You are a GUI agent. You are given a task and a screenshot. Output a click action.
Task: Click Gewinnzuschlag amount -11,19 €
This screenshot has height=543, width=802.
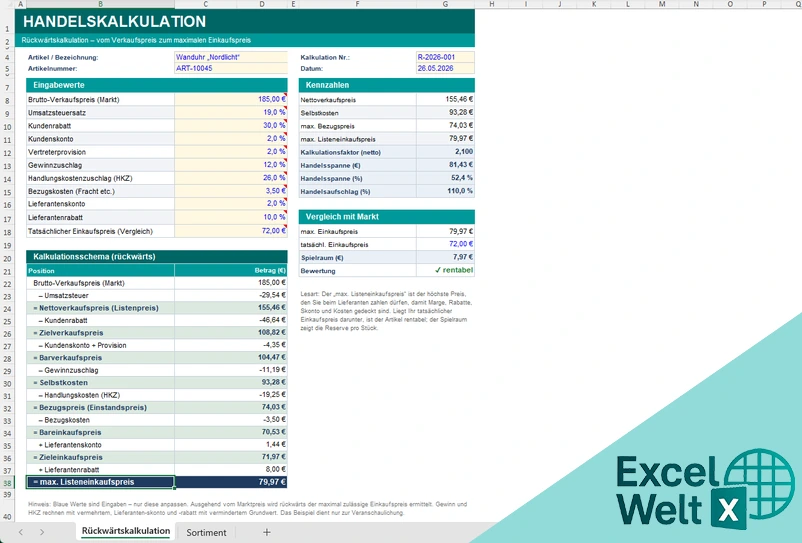pyautogui.click(x=231, y=370)
